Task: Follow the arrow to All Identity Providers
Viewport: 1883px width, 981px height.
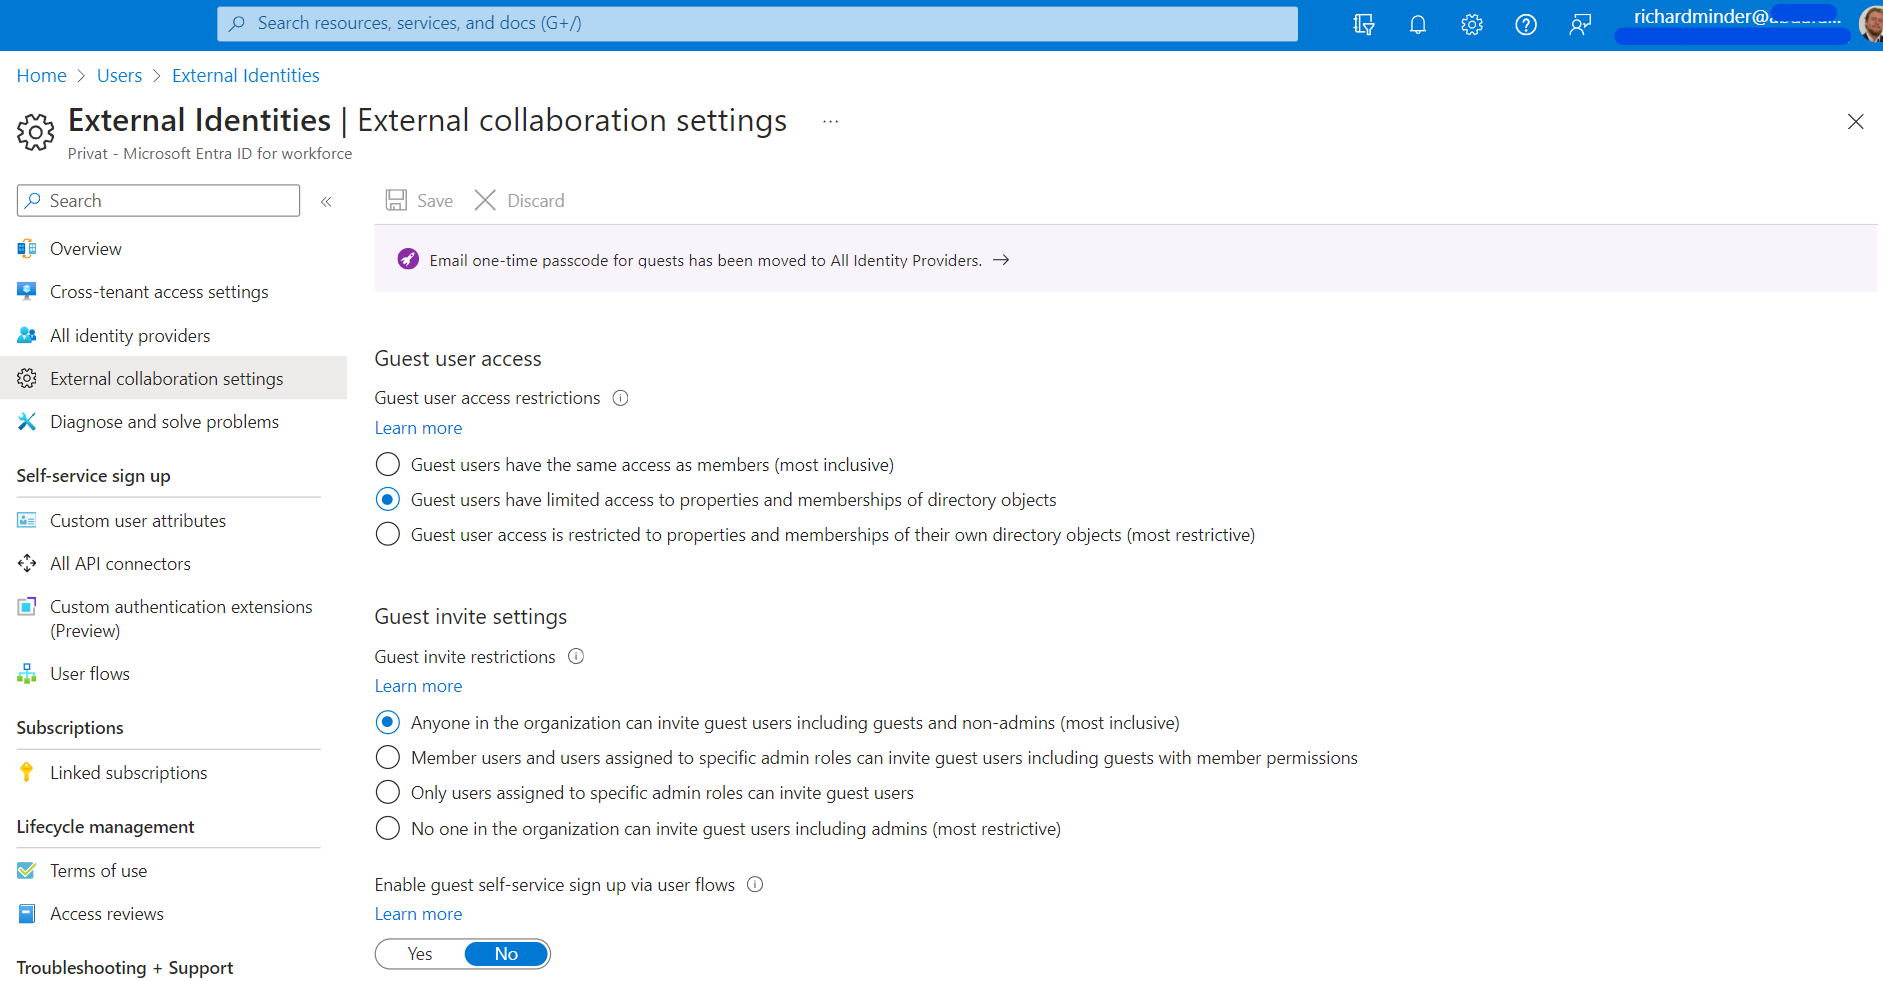Action: pyautogui.click(x=1001, y=260)
